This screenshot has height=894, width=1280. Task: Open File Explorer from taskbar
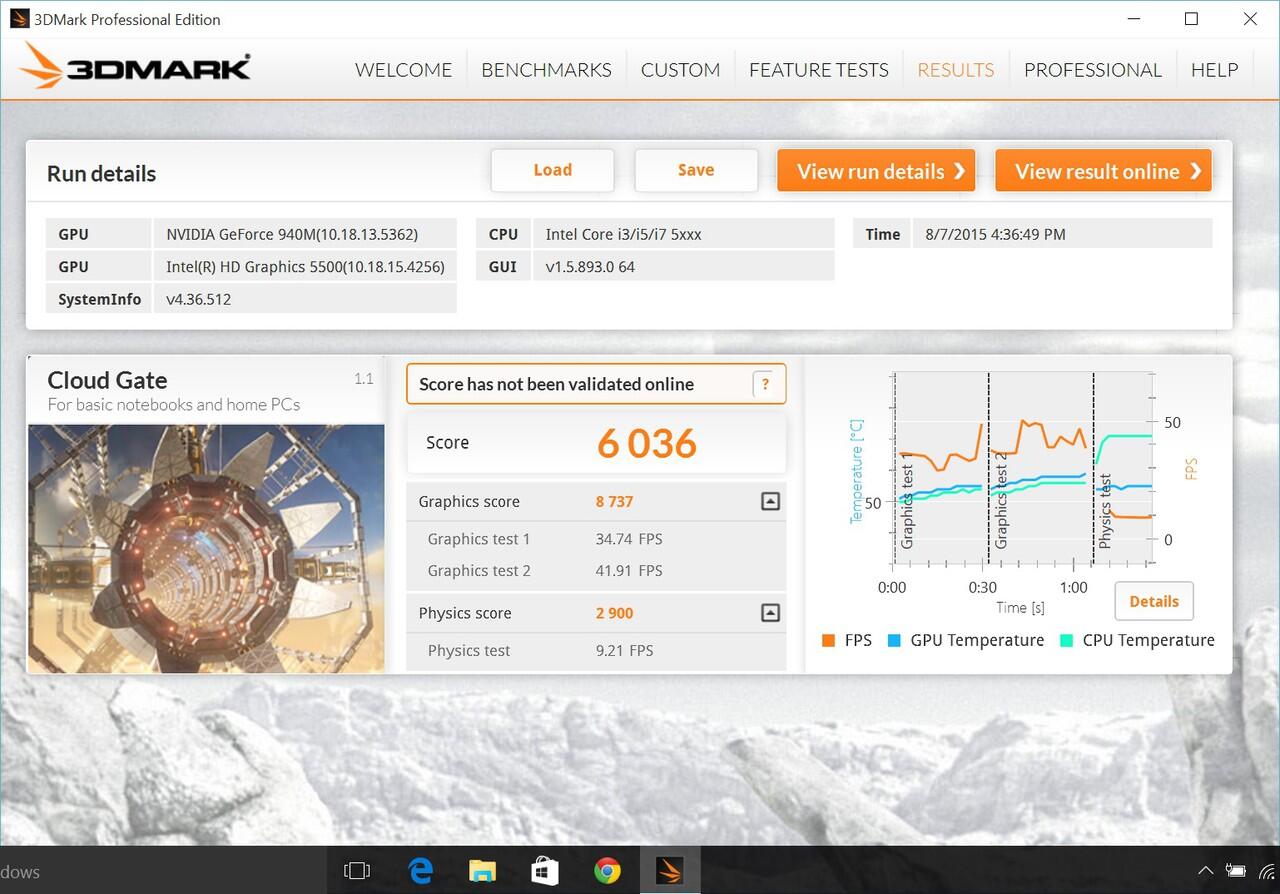pos(483,871)
